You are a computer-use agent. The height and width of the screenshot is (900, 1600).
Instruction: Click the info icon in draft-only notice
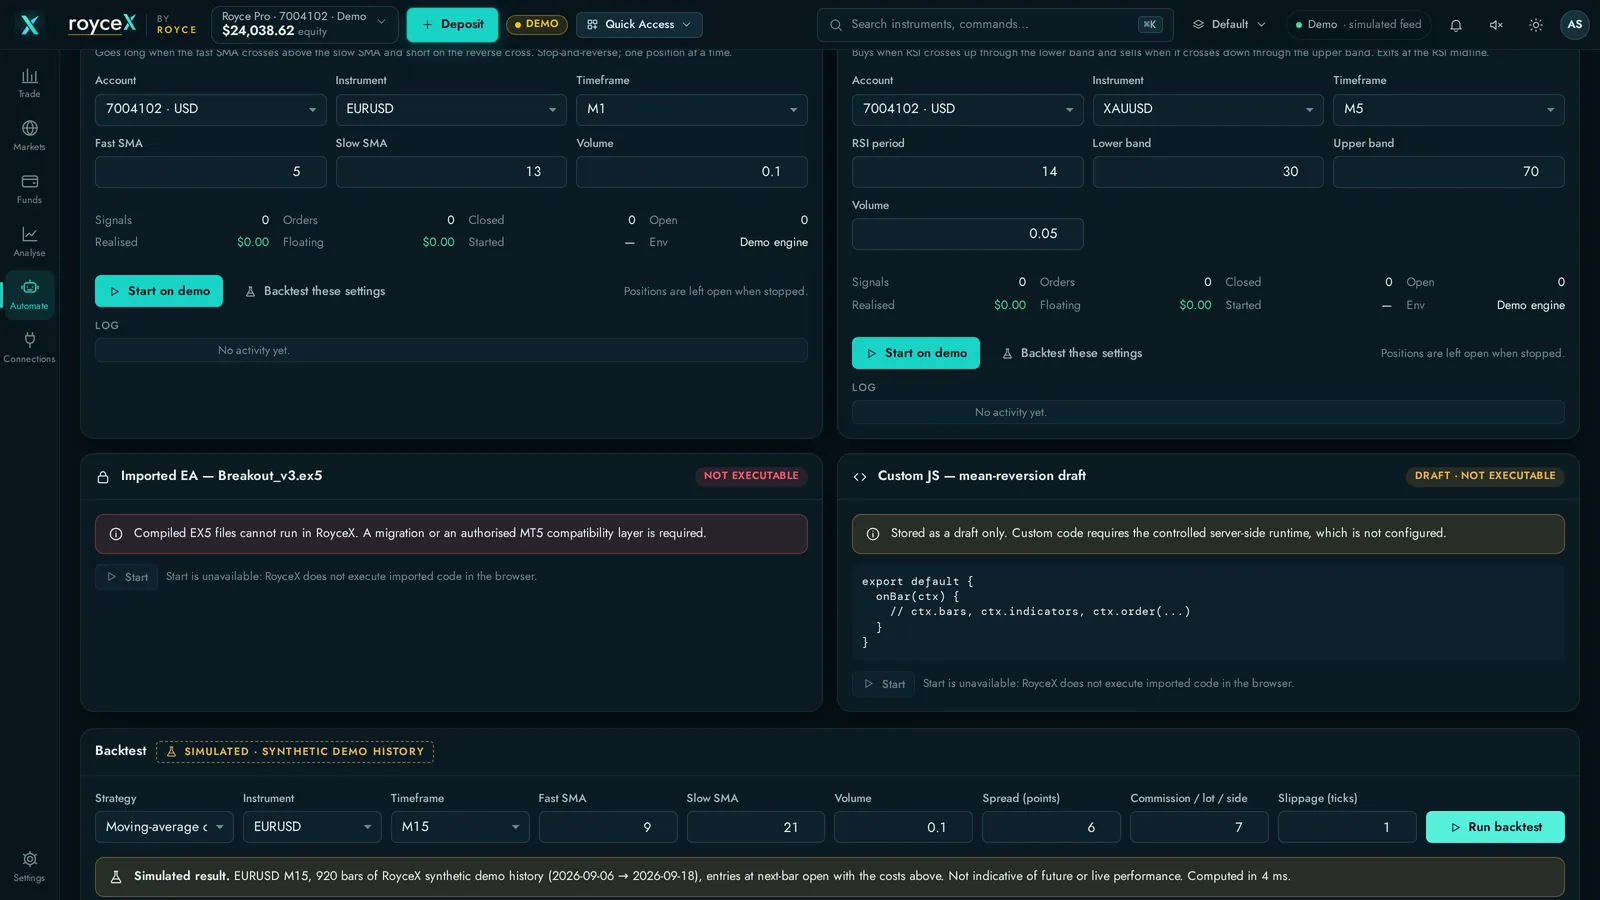(x=873, y=534)
